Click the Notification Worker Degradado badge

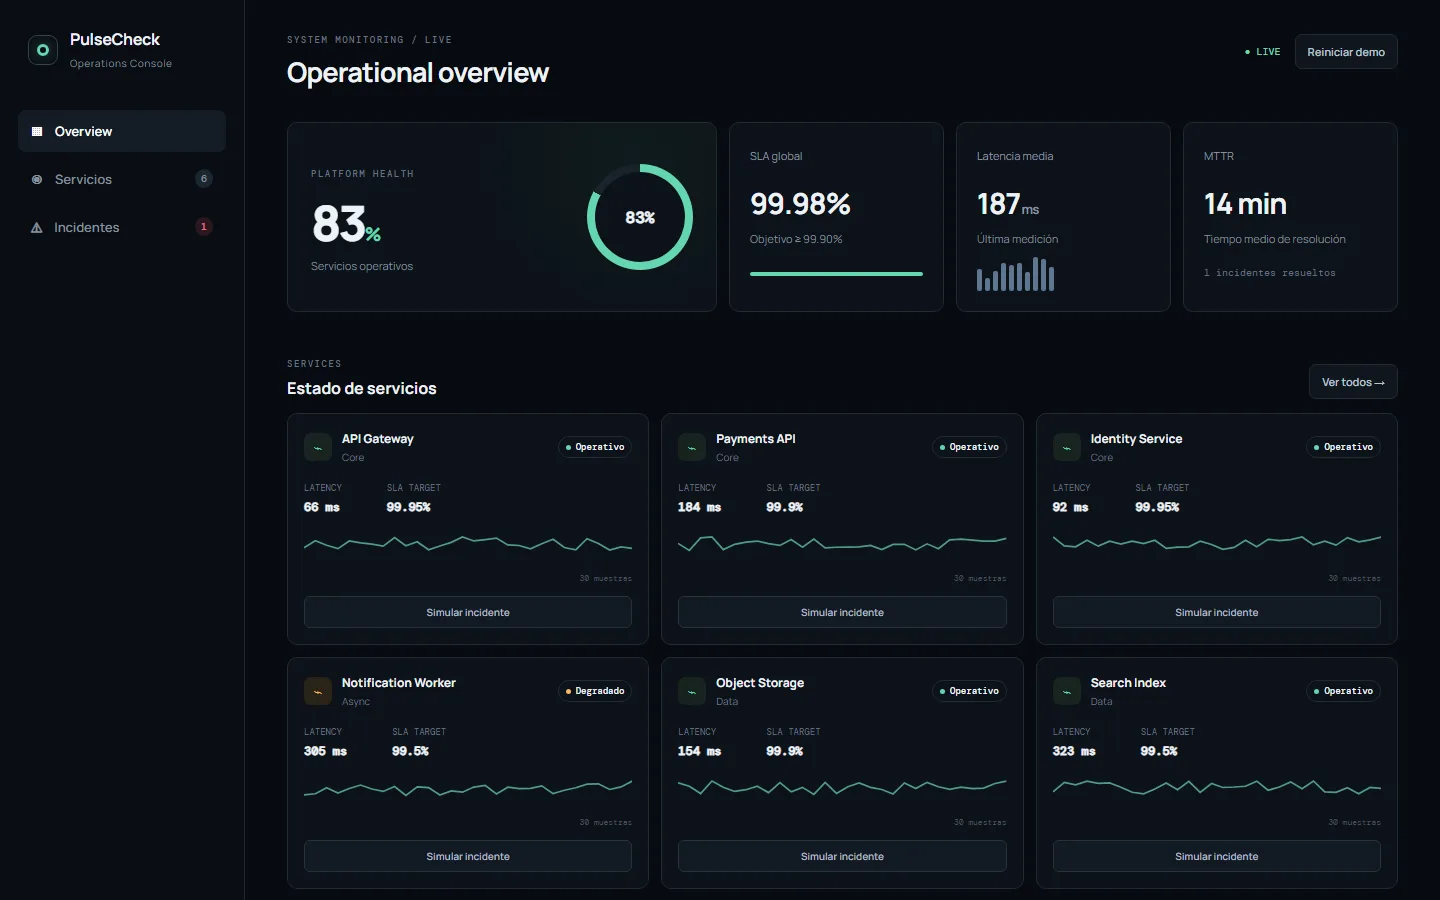tap(595, 691)
